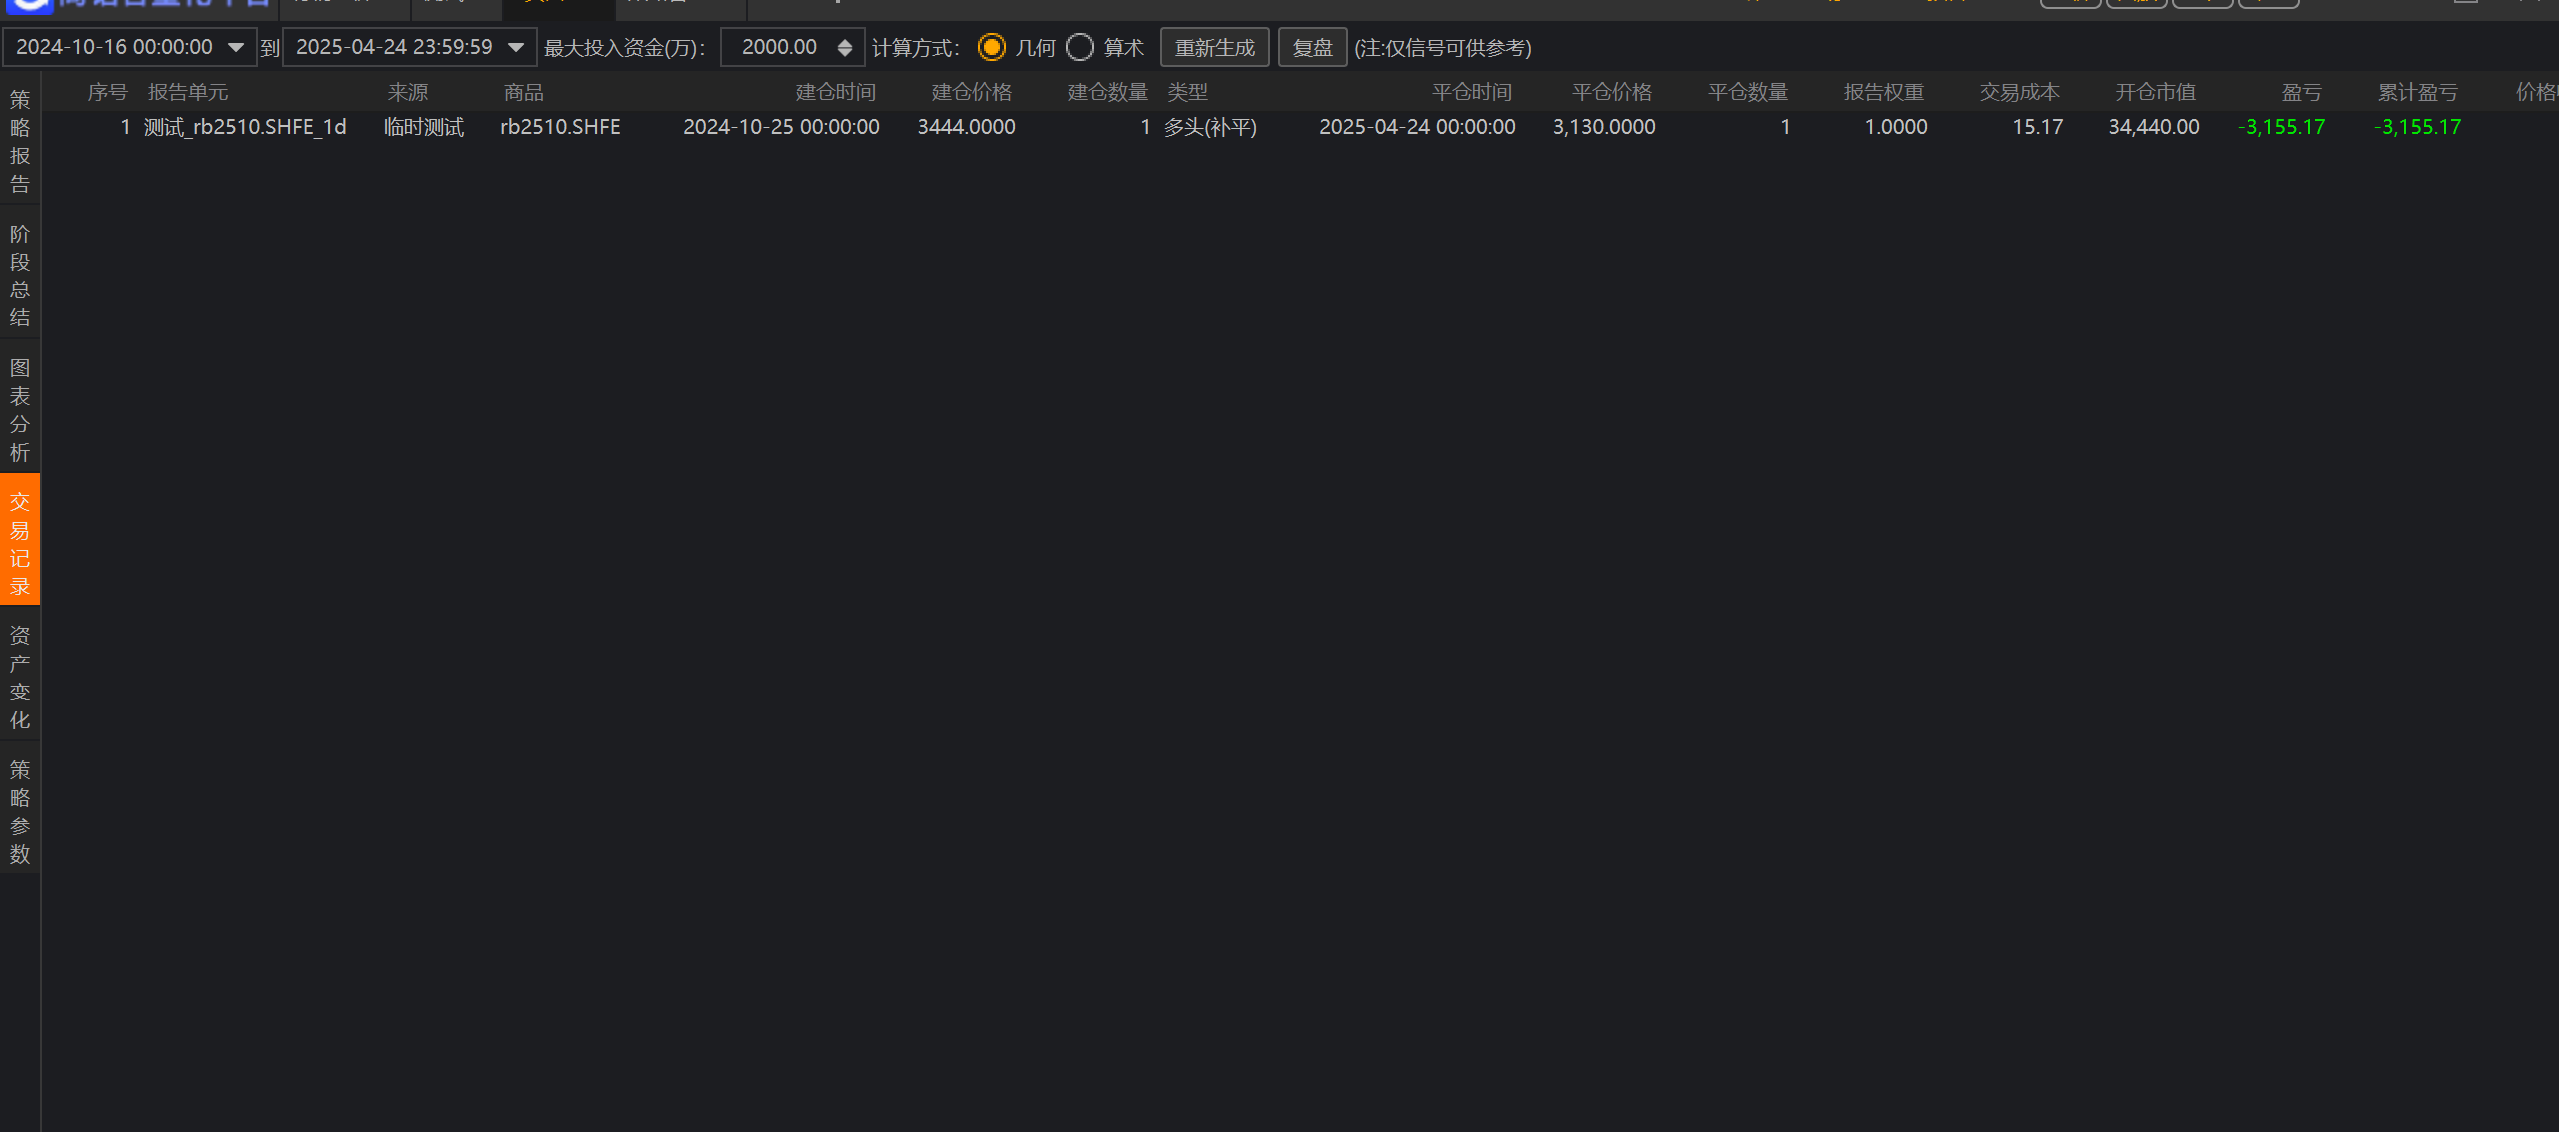Select the 算术 calculation radio button

coord(1080,47)
